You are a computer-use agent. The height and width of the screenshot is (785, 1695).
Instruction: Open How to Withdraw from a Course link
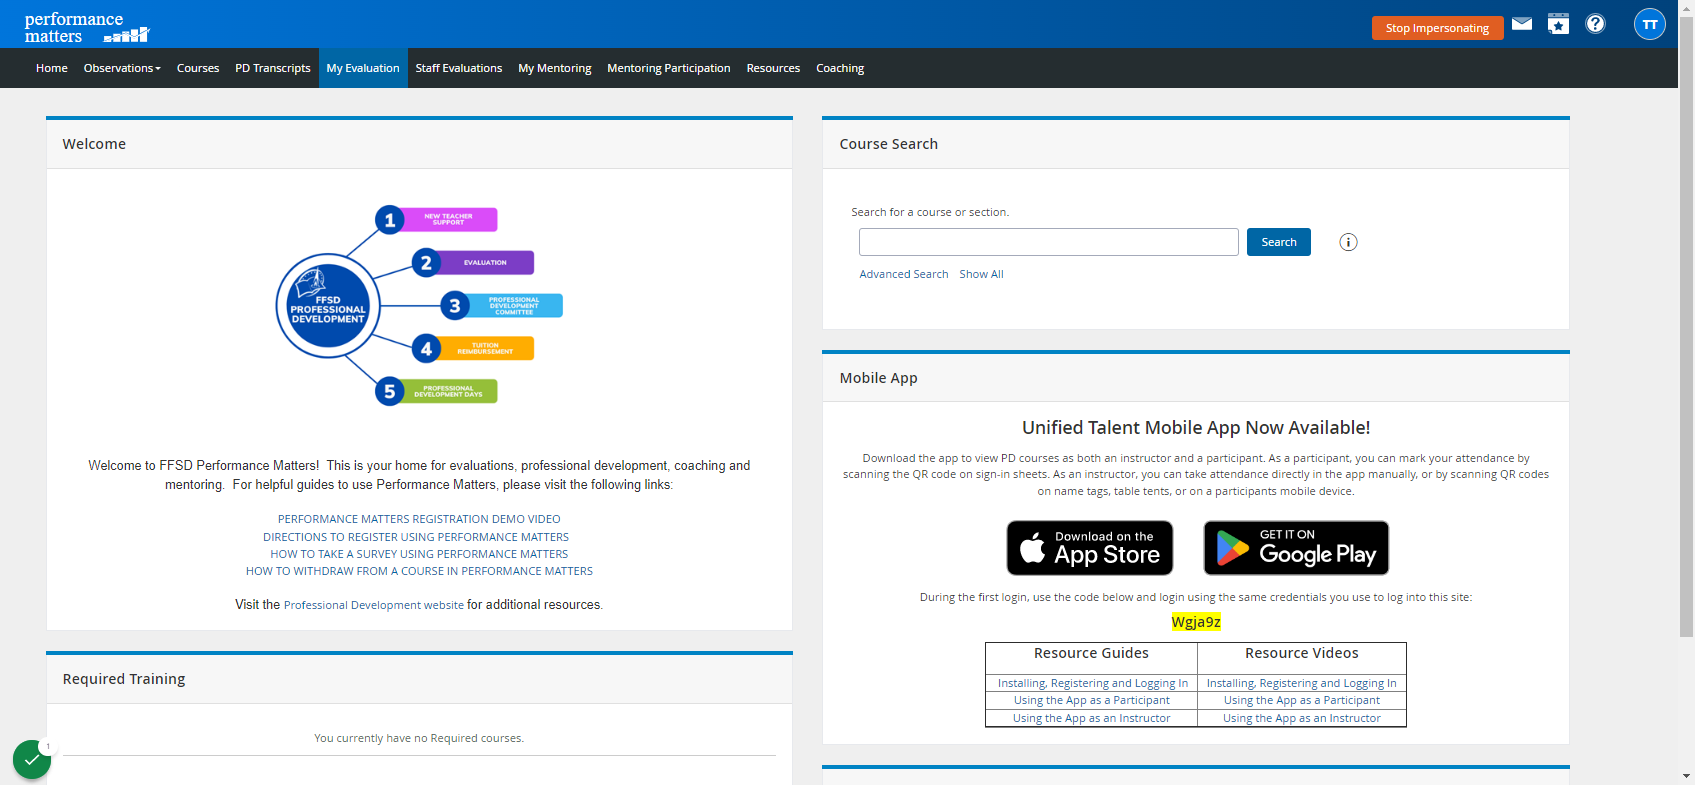[x=419, y=571]
